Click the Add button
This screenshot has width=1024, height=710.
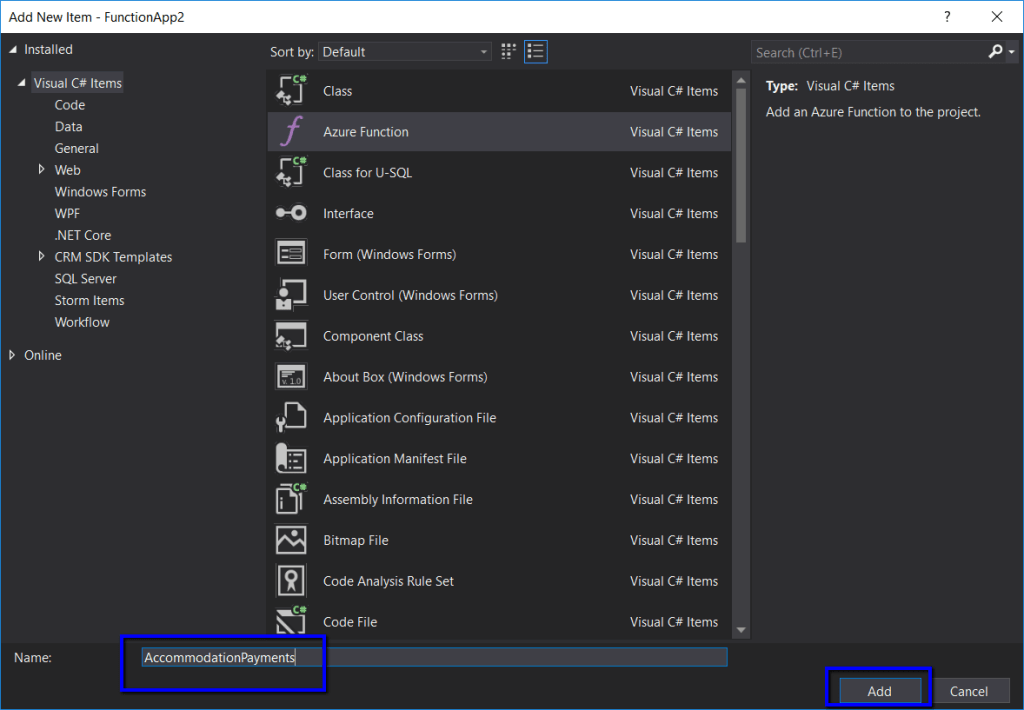879,691
